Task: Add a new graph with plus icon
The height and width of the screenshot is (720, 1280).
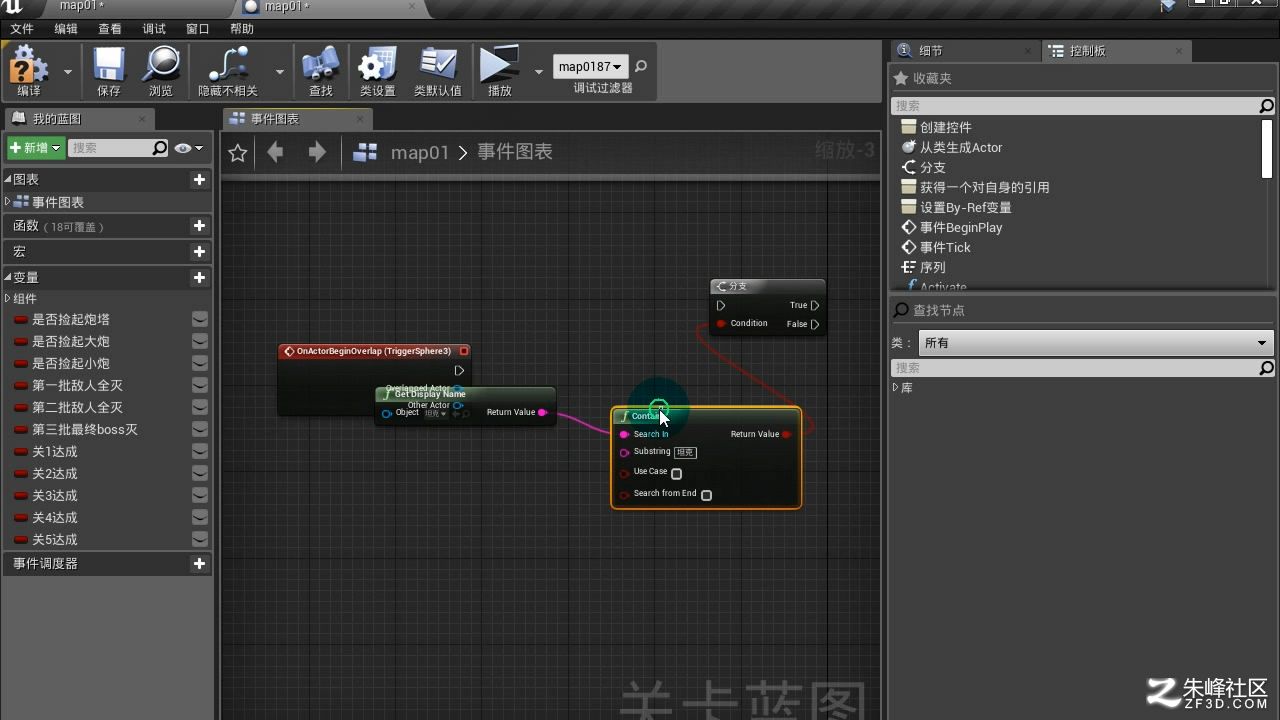Action: pos(199,180)
